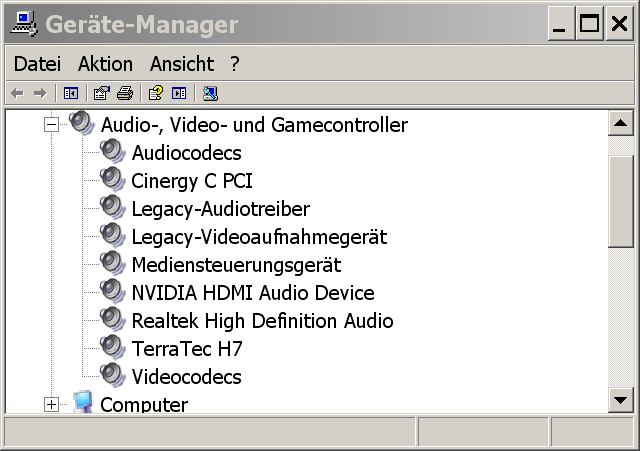Open the Aktion menu

click(105, 64)
